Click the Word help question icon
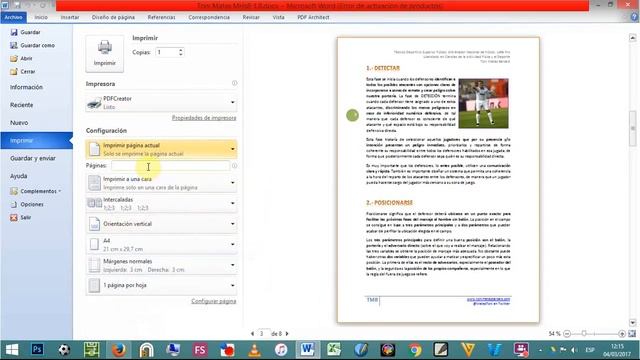Image resolution: width=640 pixels, height=360 pixels. pyautogui.click(x=634, y=17)
